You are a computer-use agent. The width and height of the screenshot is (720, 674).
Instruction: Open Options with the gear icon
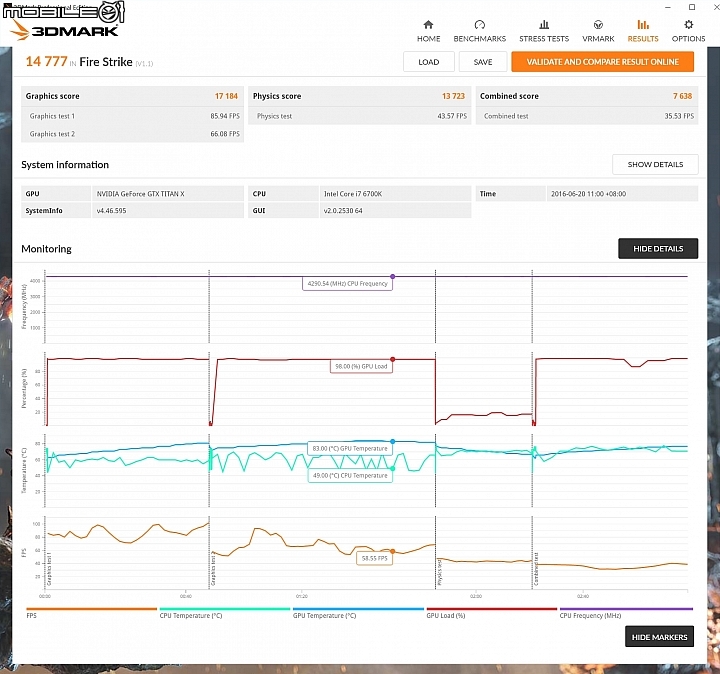click(x=688, y=24)
